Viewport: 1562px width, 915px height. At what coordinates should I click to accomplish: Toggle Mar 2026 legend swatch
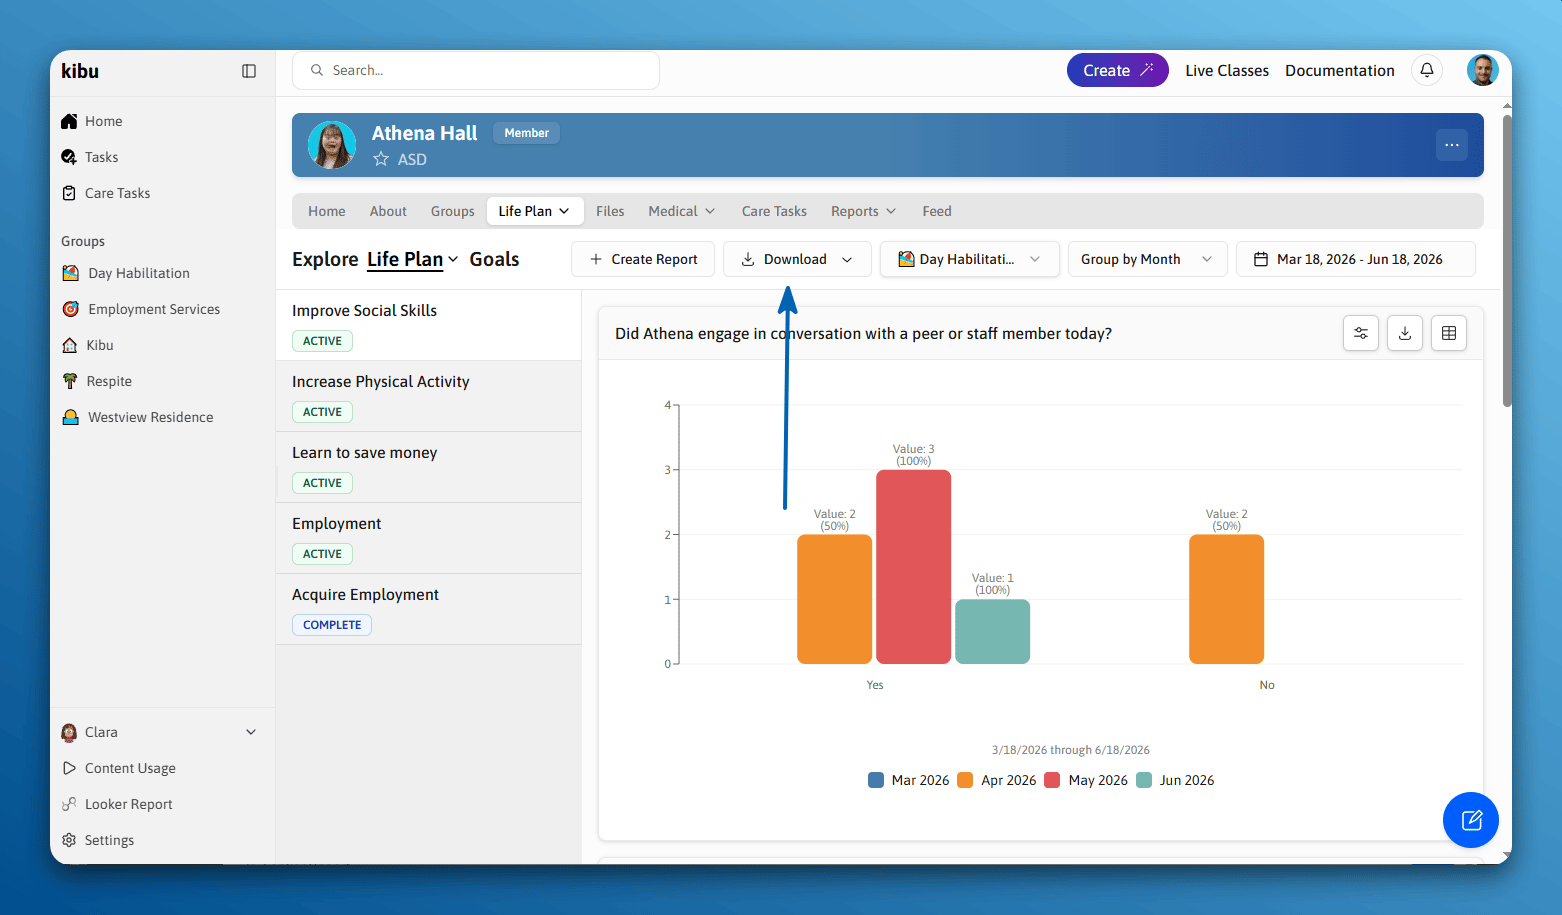876,780
